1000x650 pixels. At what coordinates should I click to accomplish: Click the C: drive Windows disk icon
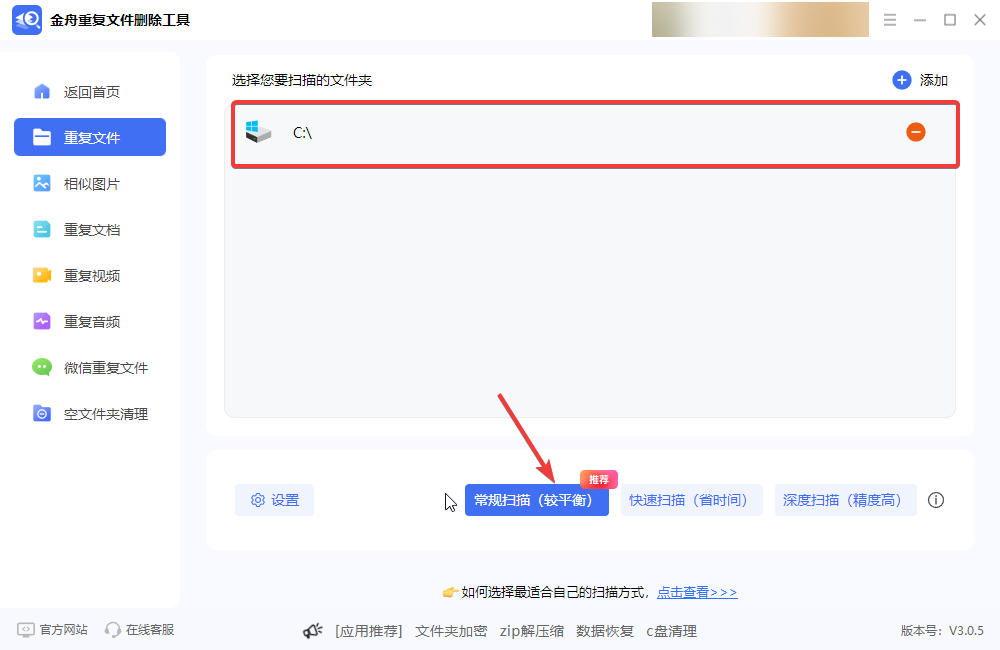pos(258,132)
